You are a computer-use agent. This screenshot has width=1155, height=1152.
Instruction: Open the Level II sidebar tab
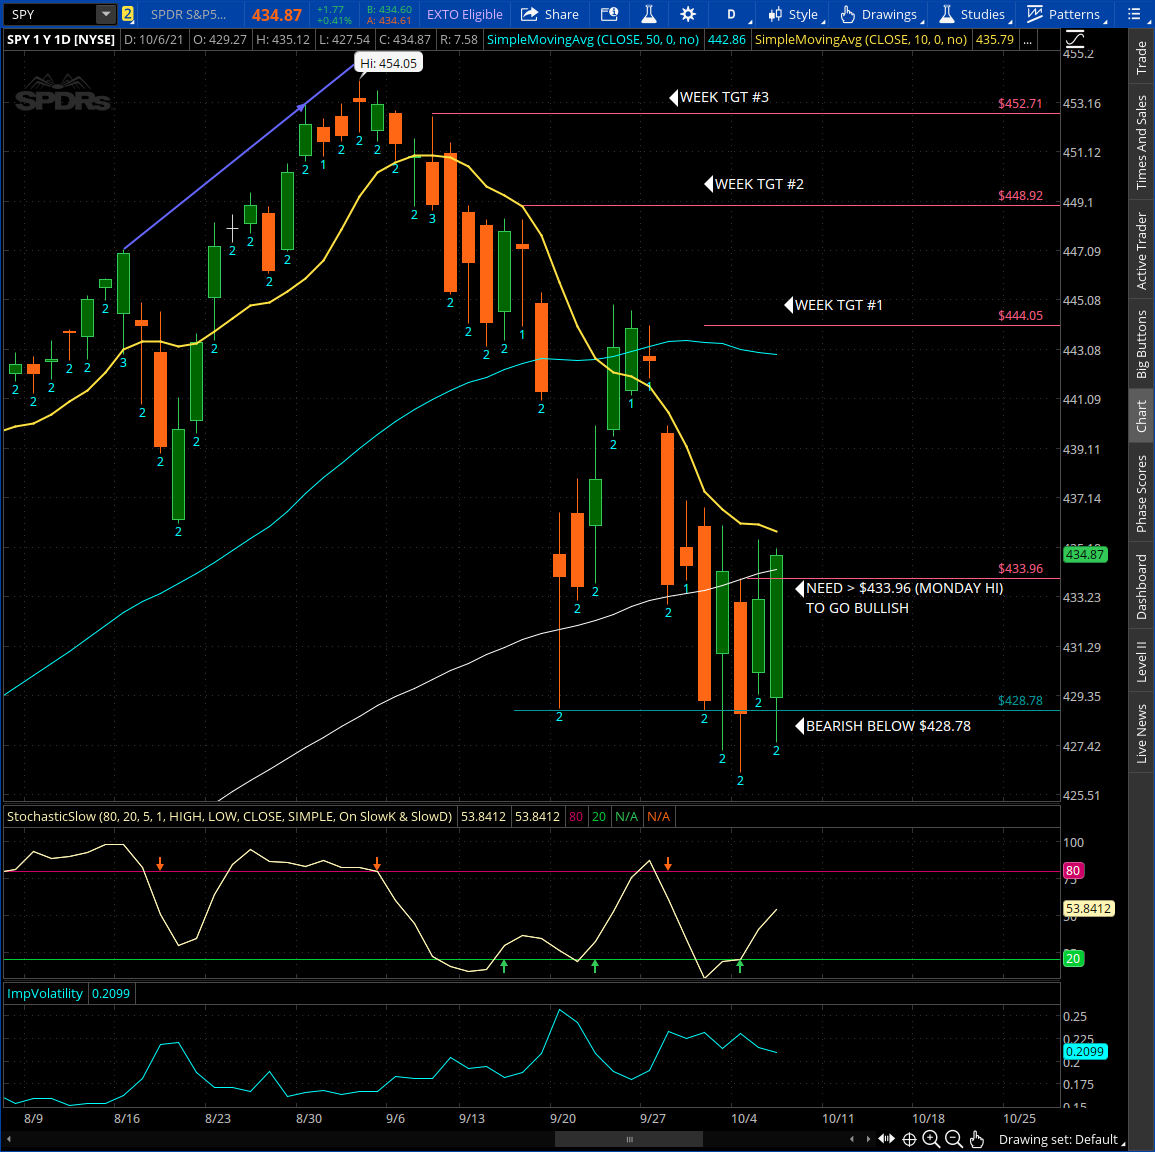point(1142,661)
